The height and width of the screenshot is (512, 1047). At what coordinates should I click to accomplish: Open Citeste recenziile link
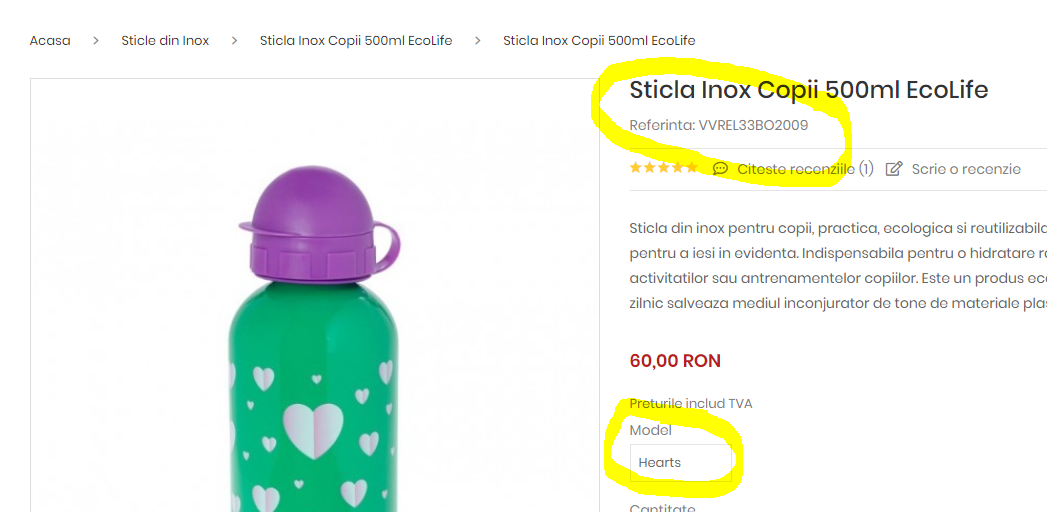tap(796, 169)
